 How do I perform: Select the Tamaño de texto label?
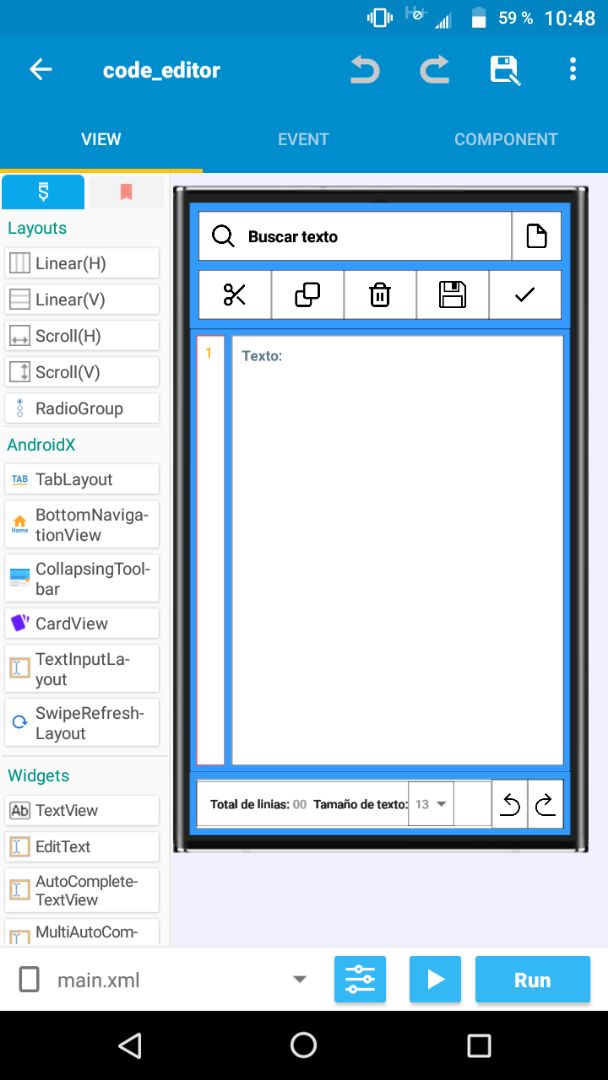pos(360,804)
